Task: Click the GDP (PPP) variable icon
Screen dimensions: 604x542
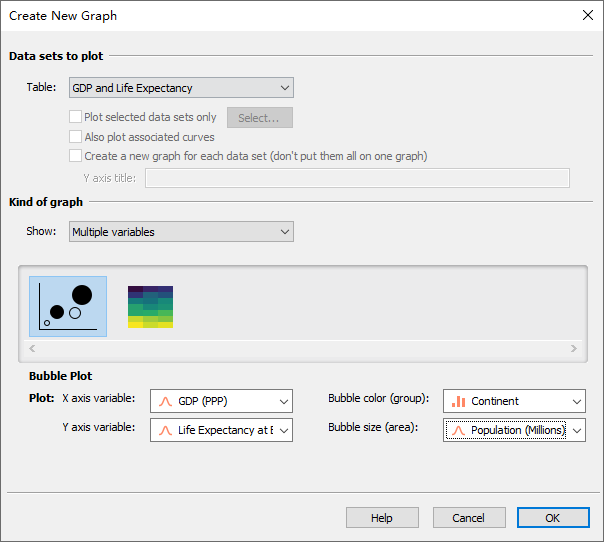Action: click(165, 401)
